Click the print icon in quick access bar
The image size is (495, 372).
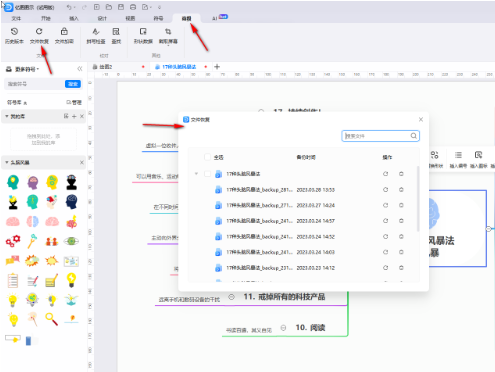133,7
